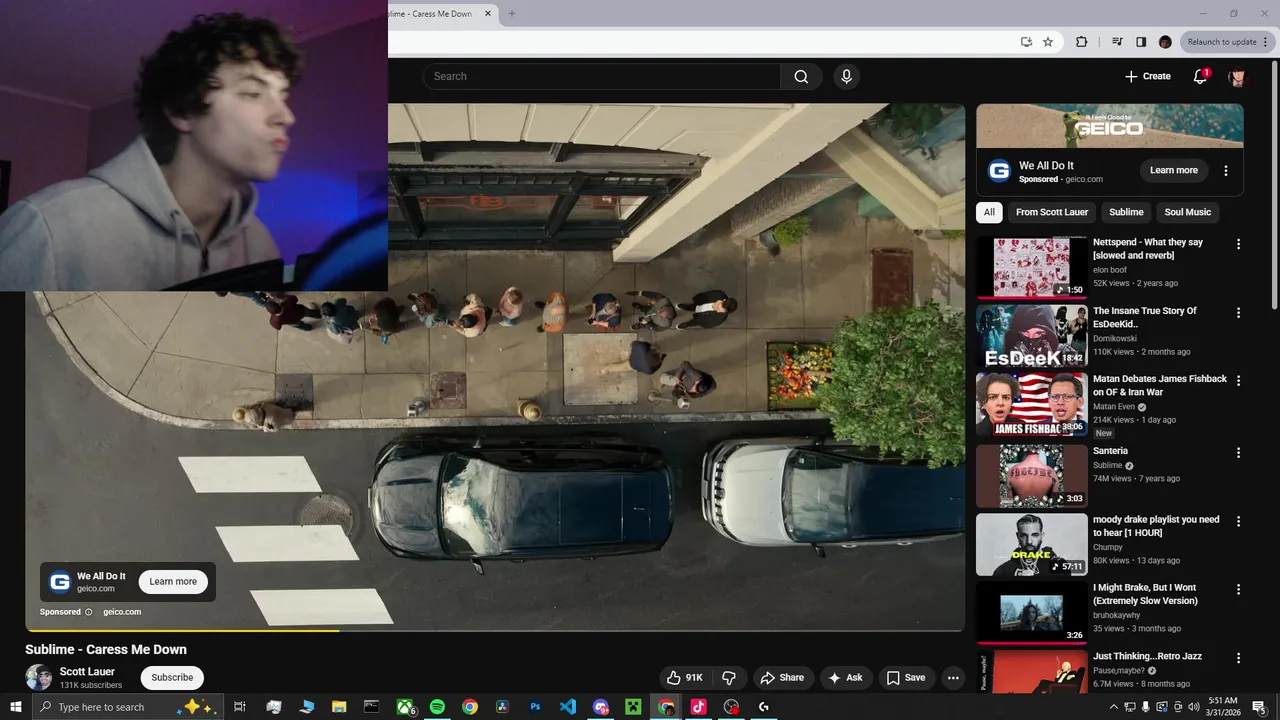Subscribe to Scott Lauer
This screenshot has width=1280, height=720.
(x=172, y=677)
